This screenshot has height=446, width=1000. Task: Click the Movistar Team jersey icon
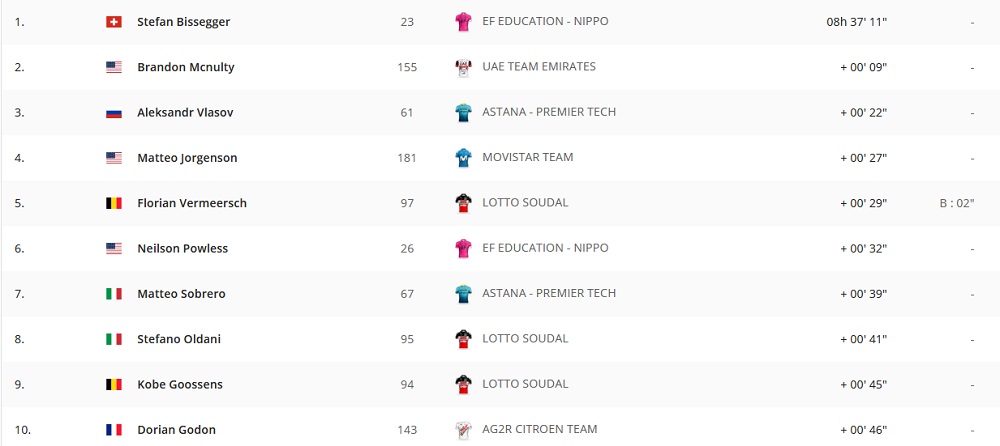click(x=463, y=158)
